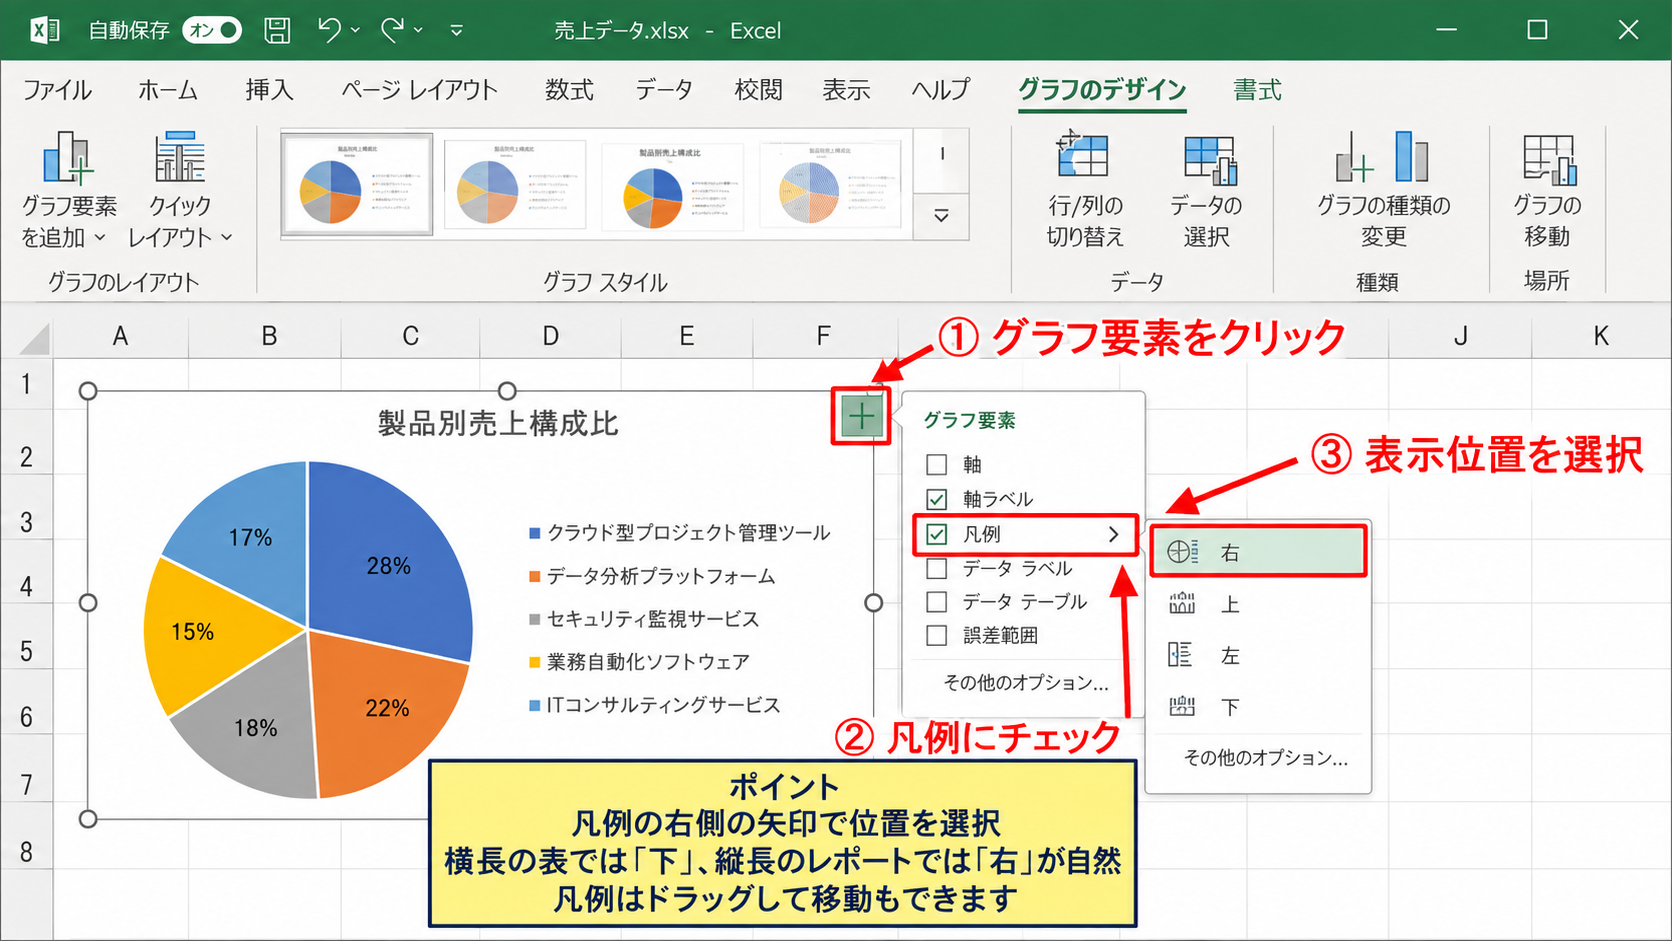
Task: Check the データ ラベル checkbox
Action: pos(937,569)
